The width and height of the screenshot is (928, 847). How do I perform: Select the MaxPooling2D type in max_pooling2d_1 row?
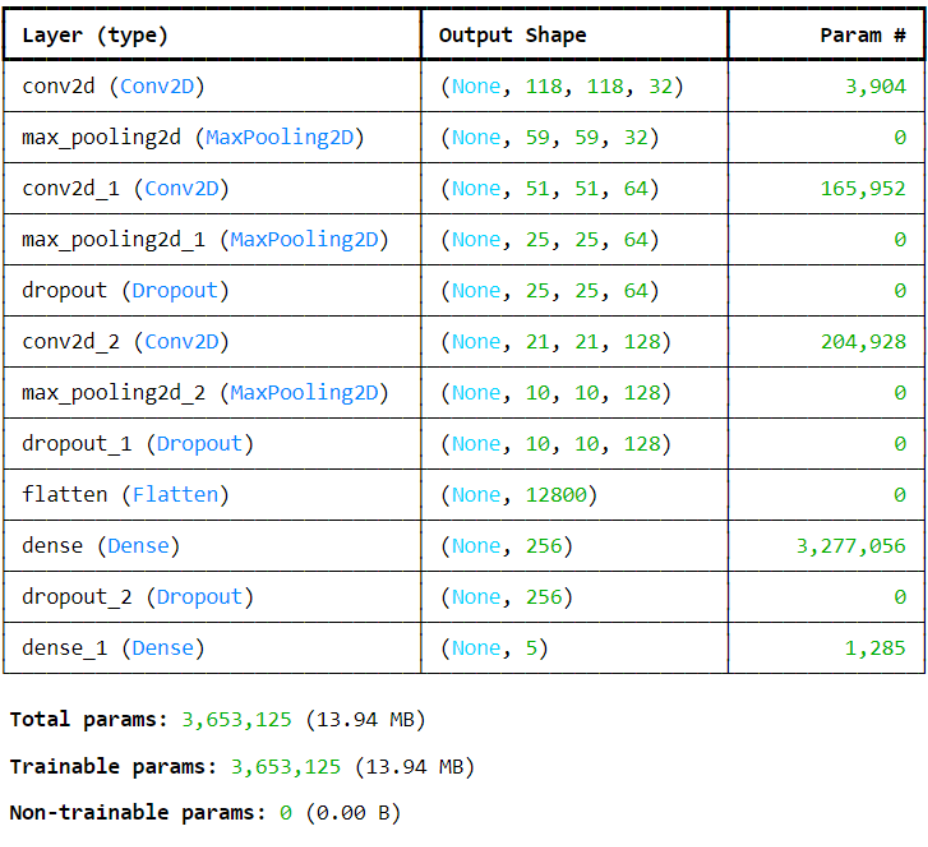pos(309,239)
